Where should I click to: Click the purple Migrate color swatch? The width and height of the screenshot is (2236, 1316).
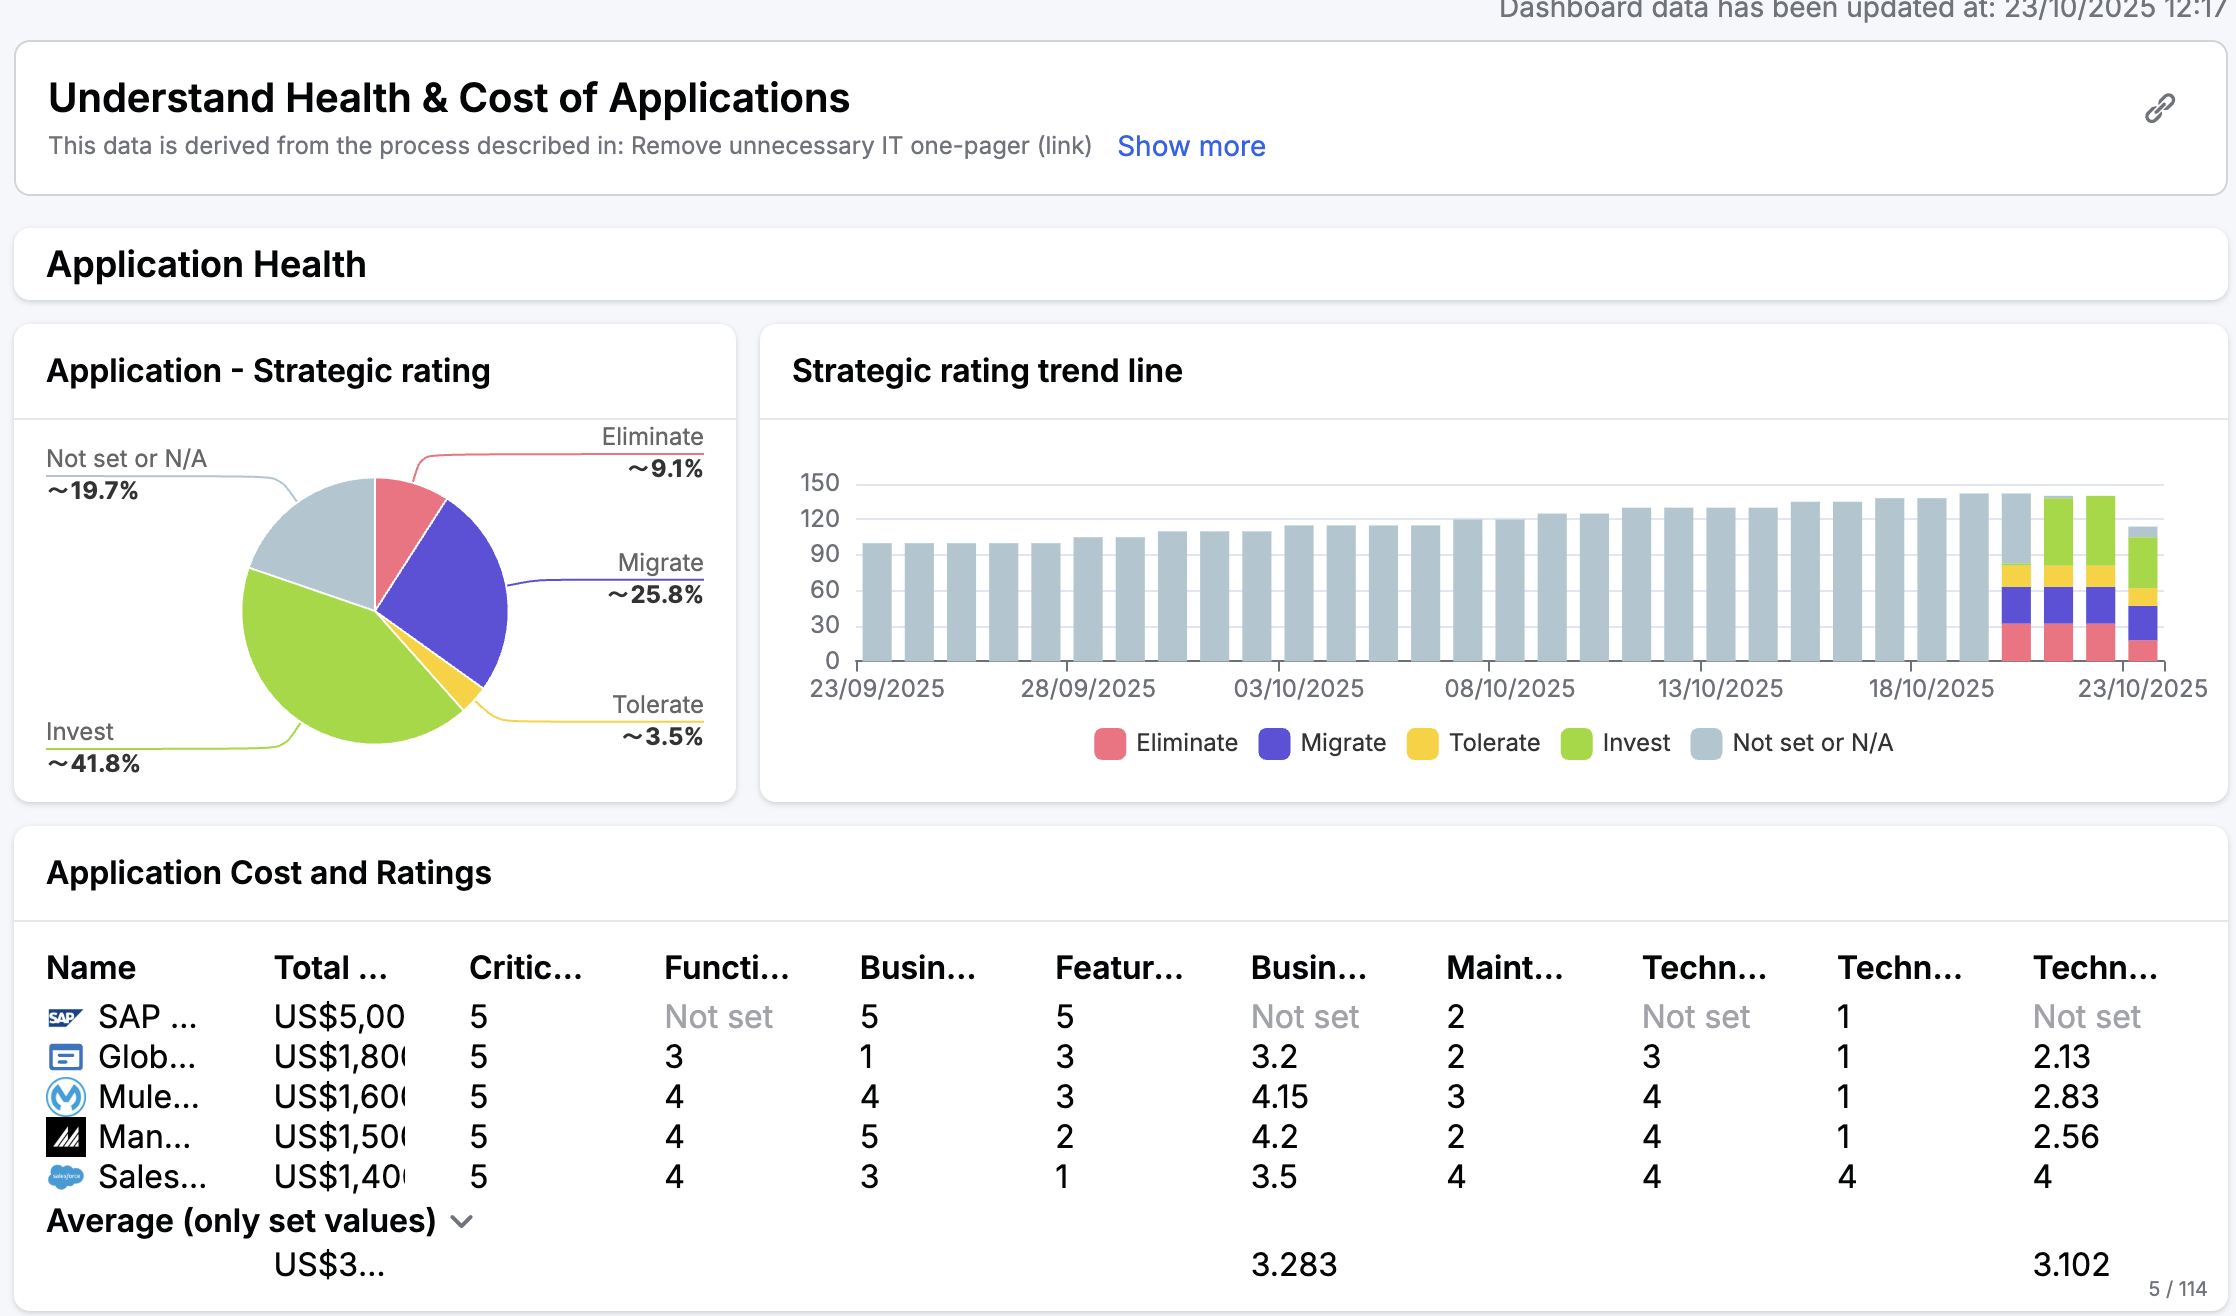1273,743
